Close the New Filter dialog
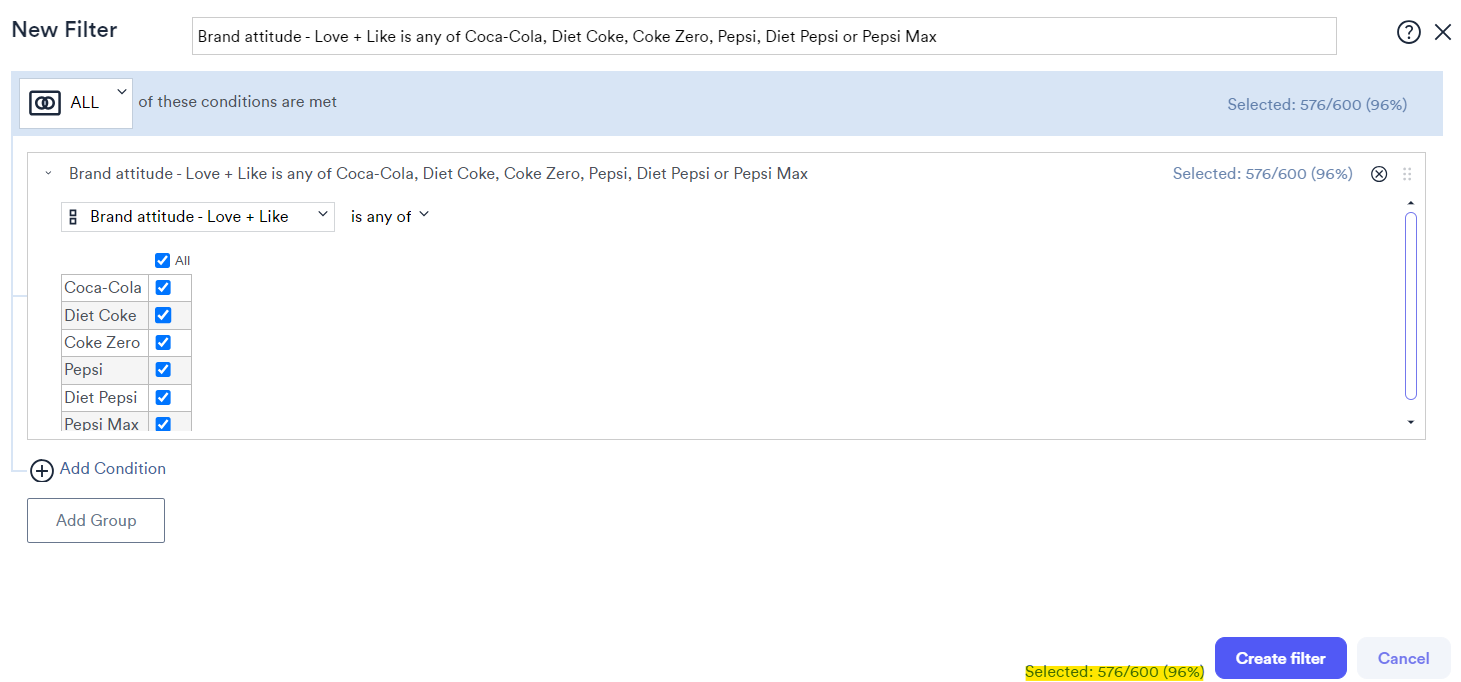1461x682 pixels. click(1443, 32)
